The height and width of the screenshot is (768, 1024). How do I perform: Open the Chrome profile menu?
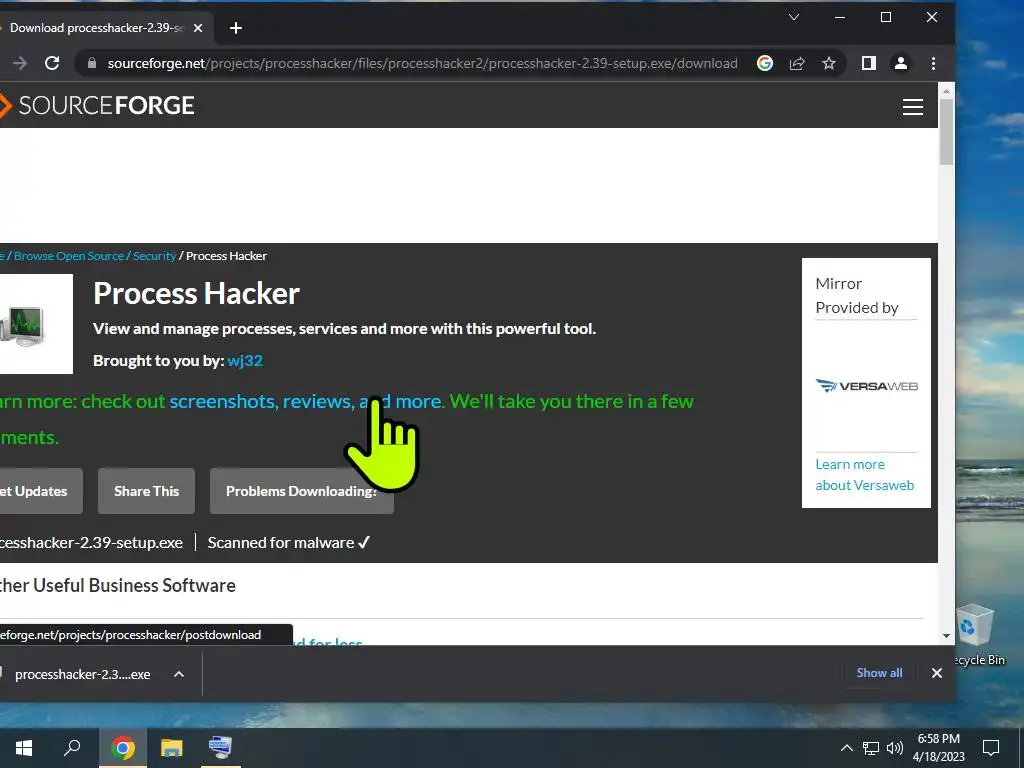coord(901,63)
